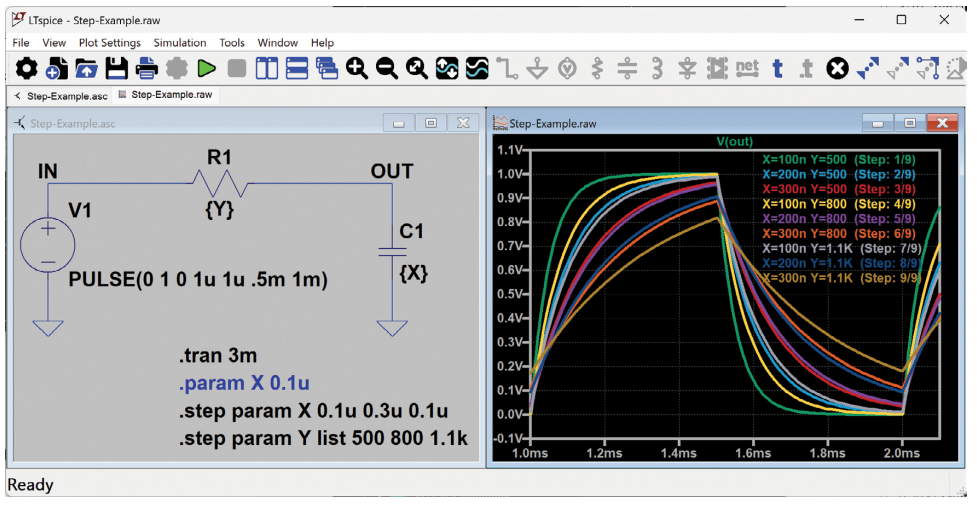The image size is (977, 506).
Task: Click the greyed Configure Analysis gear icon
Action: pyautogui.click(x=176, y=68)
